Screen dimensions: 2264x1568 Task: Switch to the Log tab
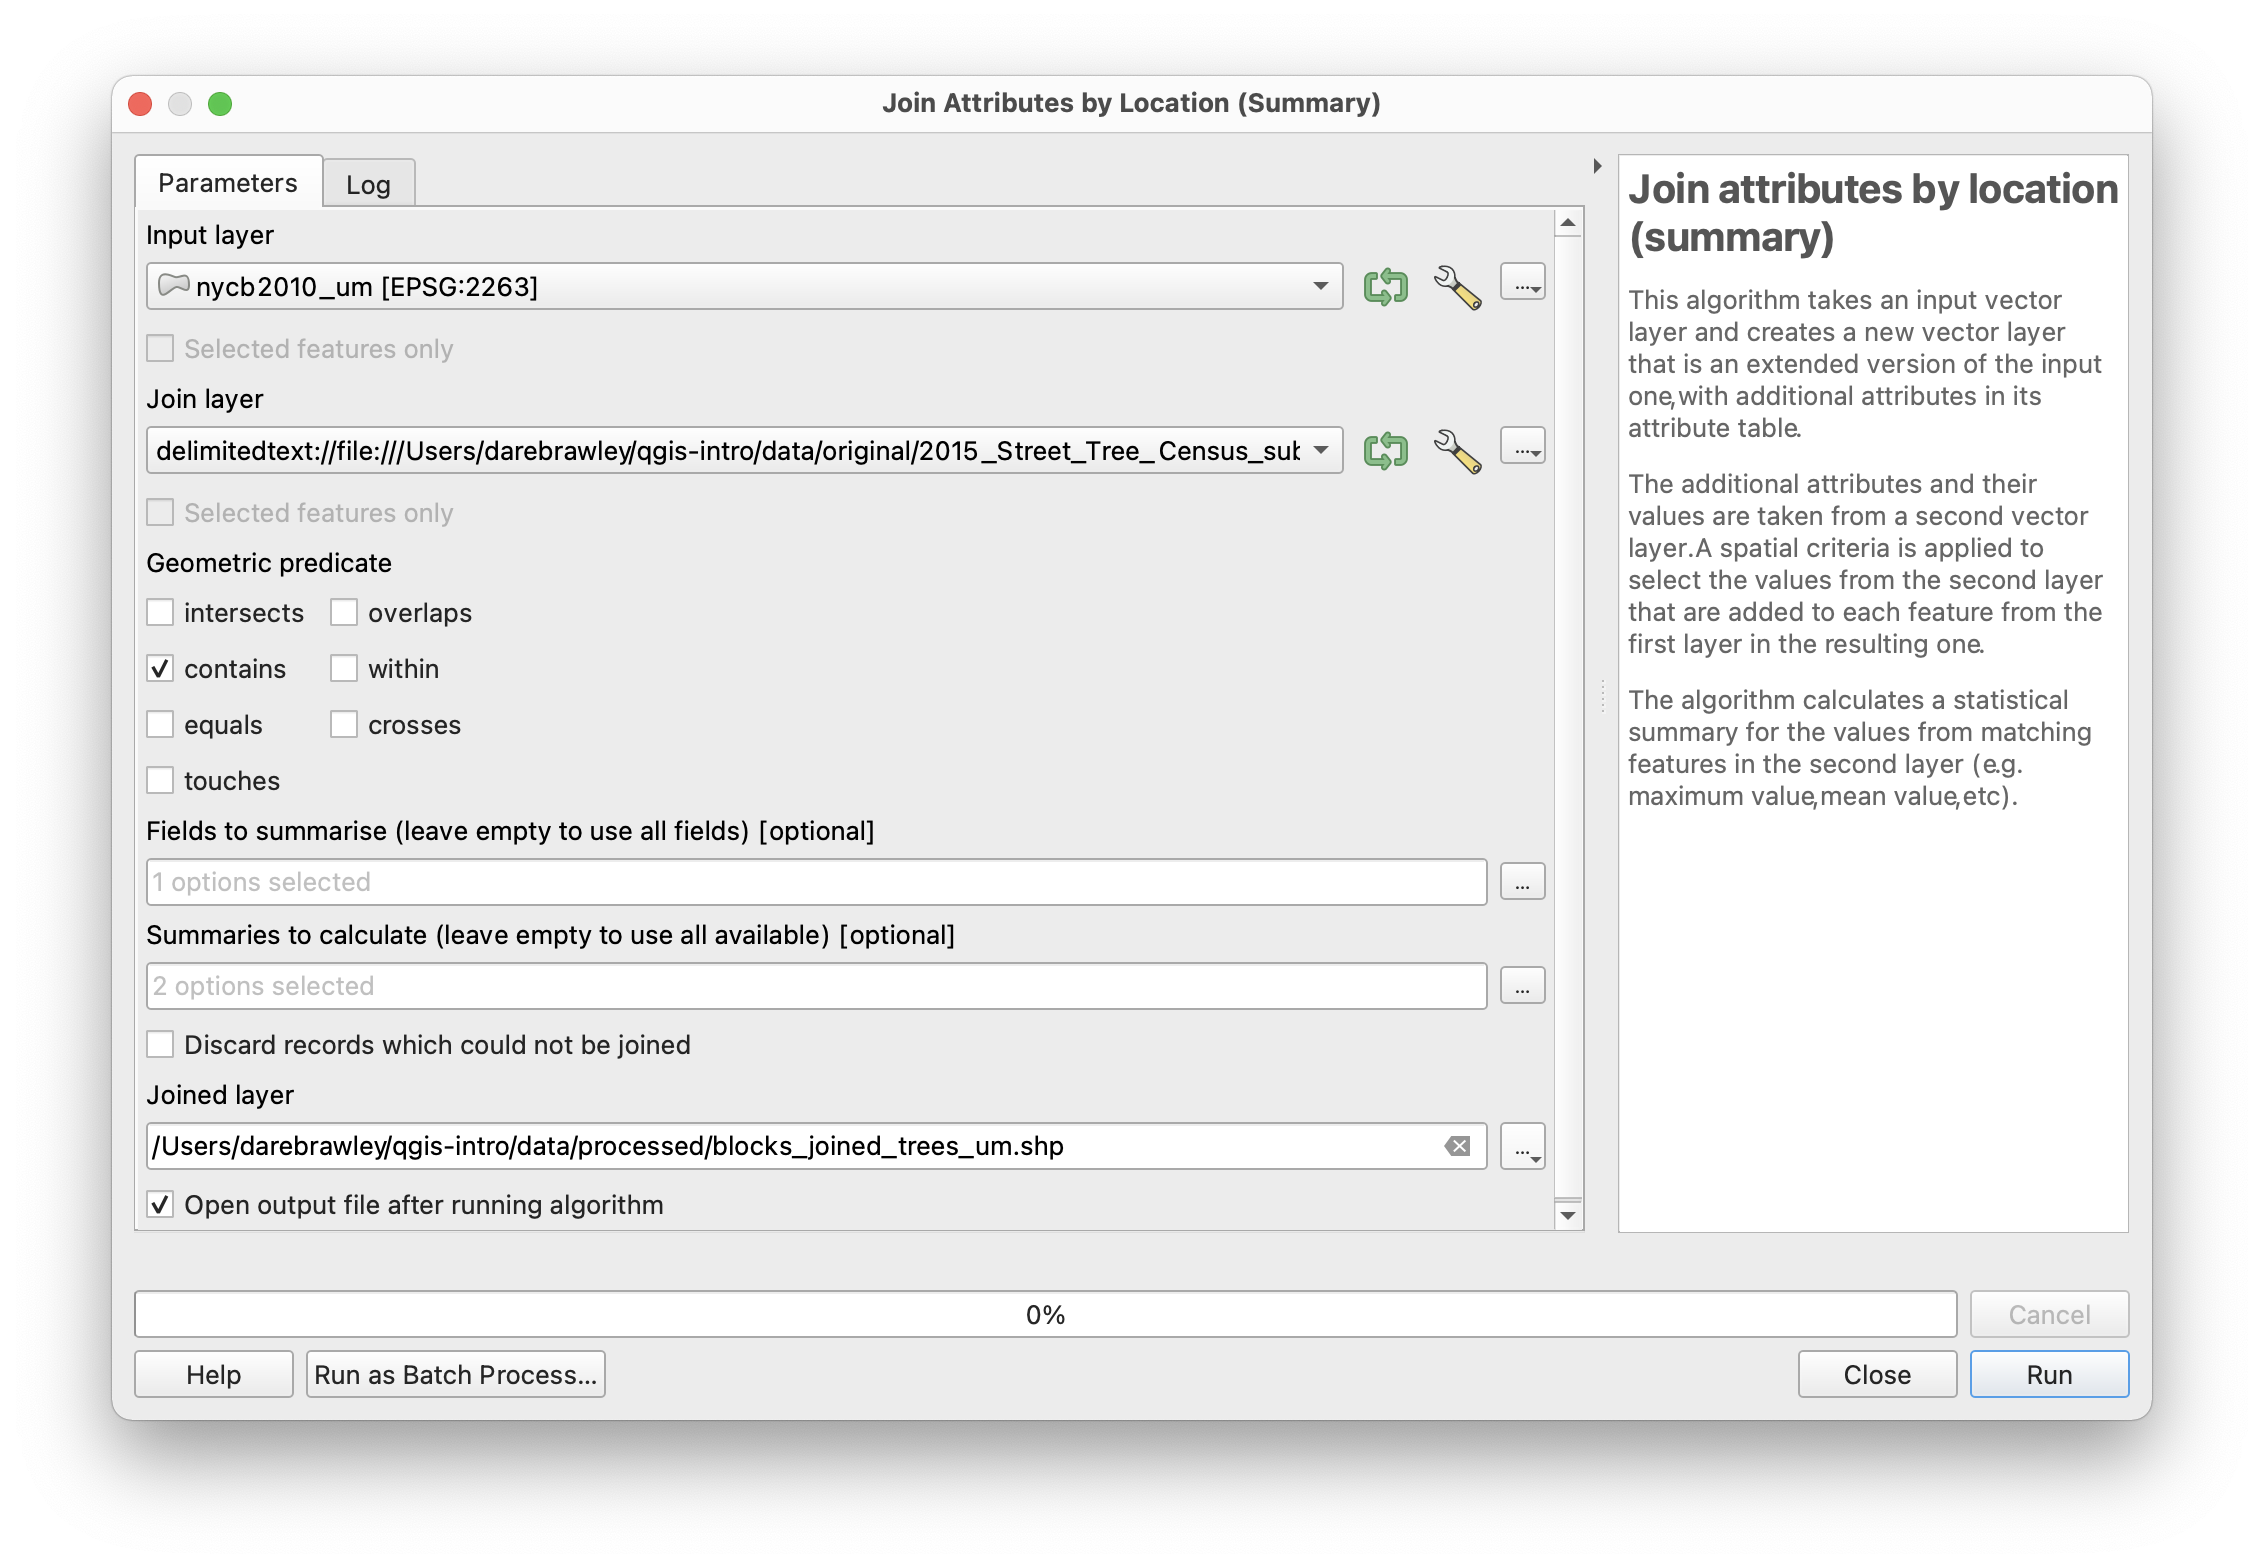[368, 183]
